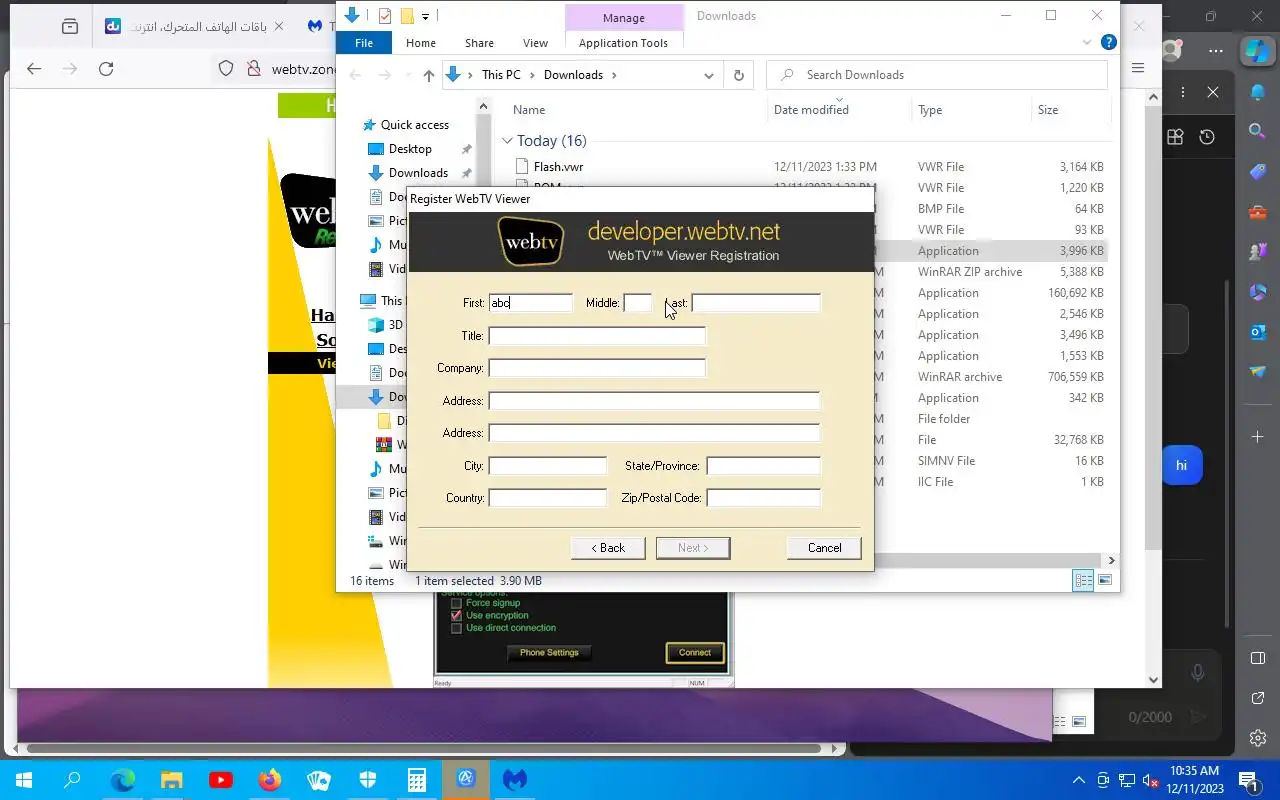Image resolution: width=1280 pixels, height=800 pixels.
Task: Switch to large icons view layout
Action: click(1105, 581)
